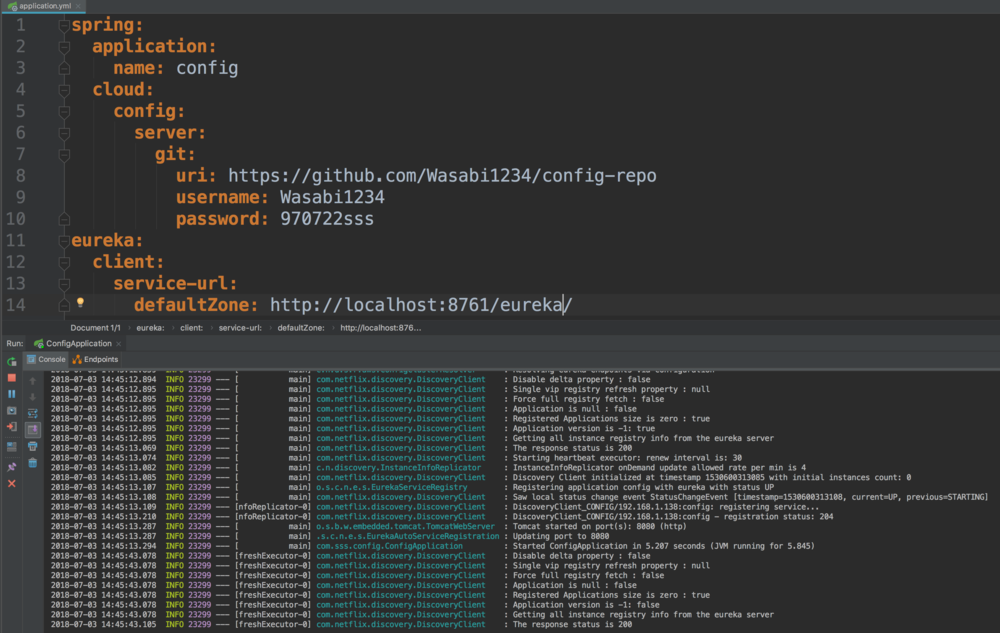Click the exit icon with red arrow
Image resolution: width=1000 pixels, height=633 pixels.
(x=12, y=427)
